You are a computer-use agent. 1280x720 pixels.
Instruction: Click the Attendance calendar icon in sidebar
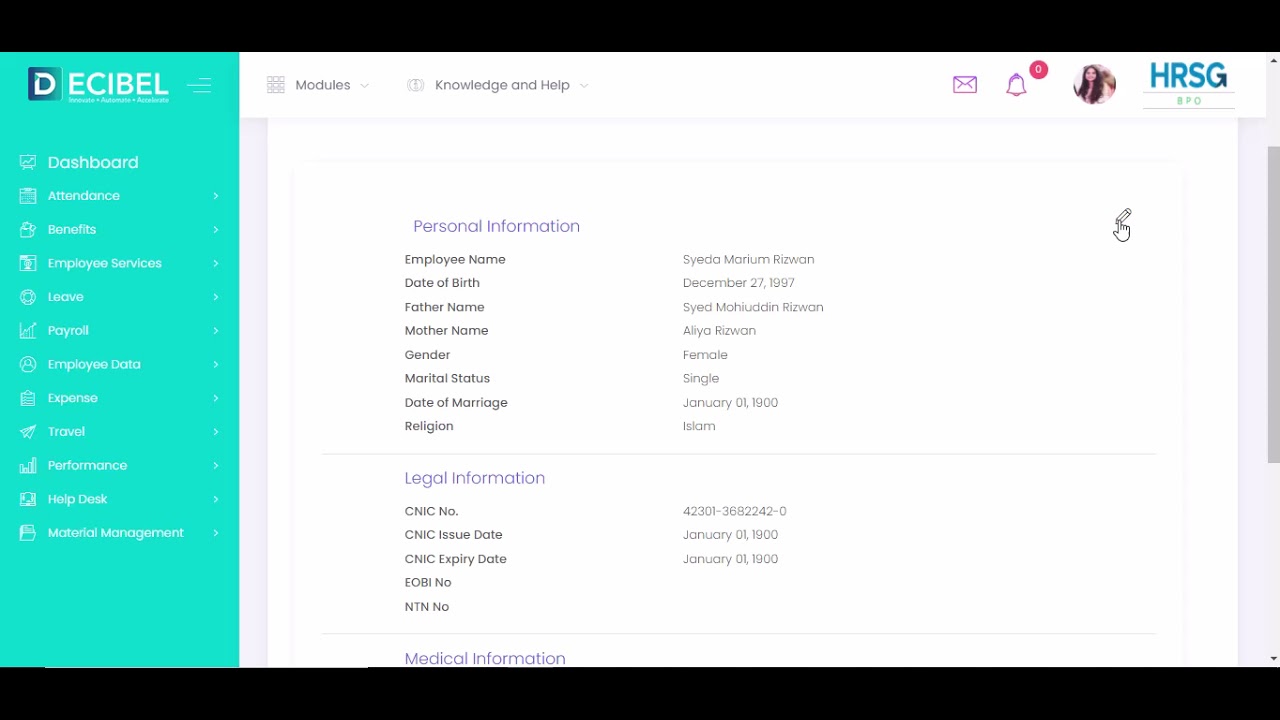[x=28, y=196]
